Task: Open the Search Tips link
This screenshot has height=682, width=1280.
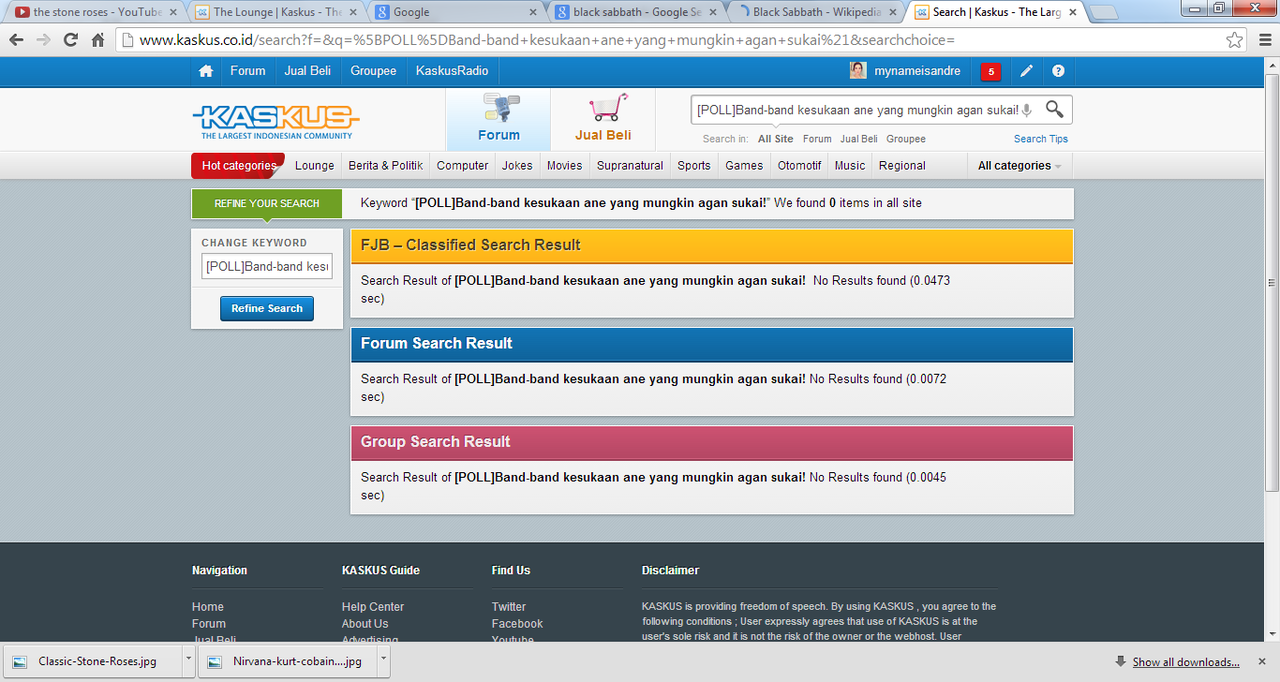Action: tap(1041, 139)
